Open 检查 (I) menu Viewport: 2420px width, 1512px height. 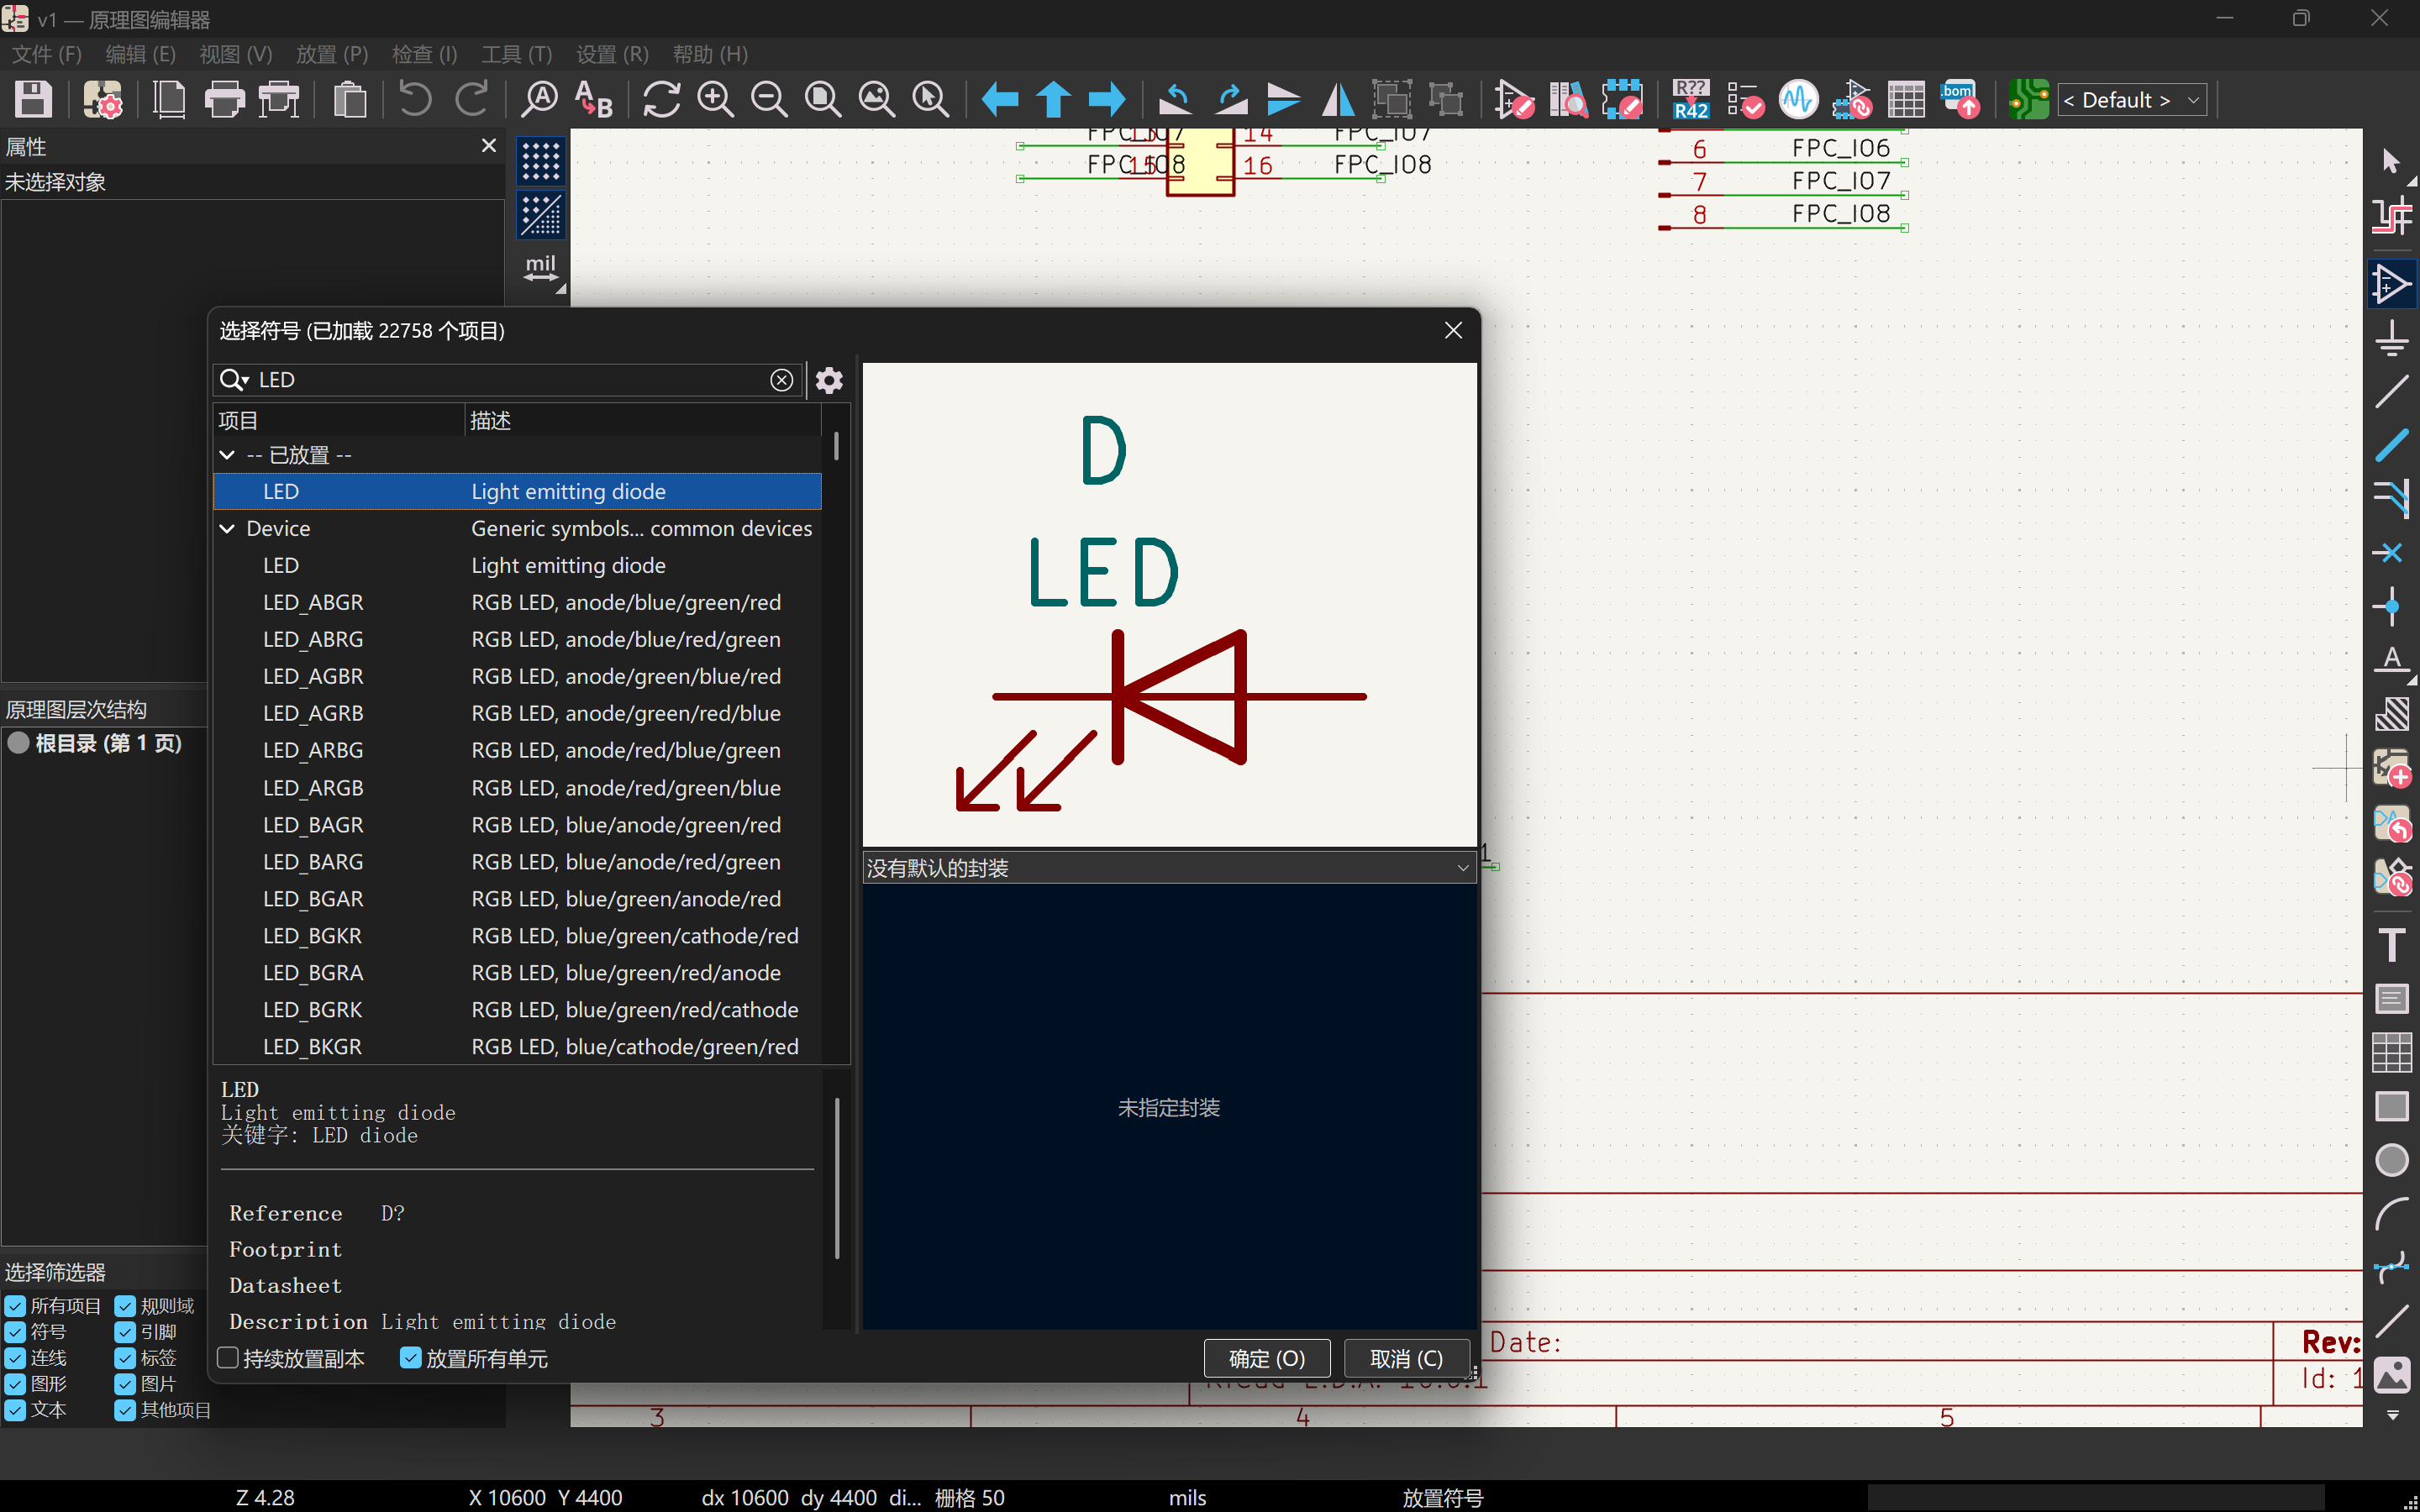424,54
